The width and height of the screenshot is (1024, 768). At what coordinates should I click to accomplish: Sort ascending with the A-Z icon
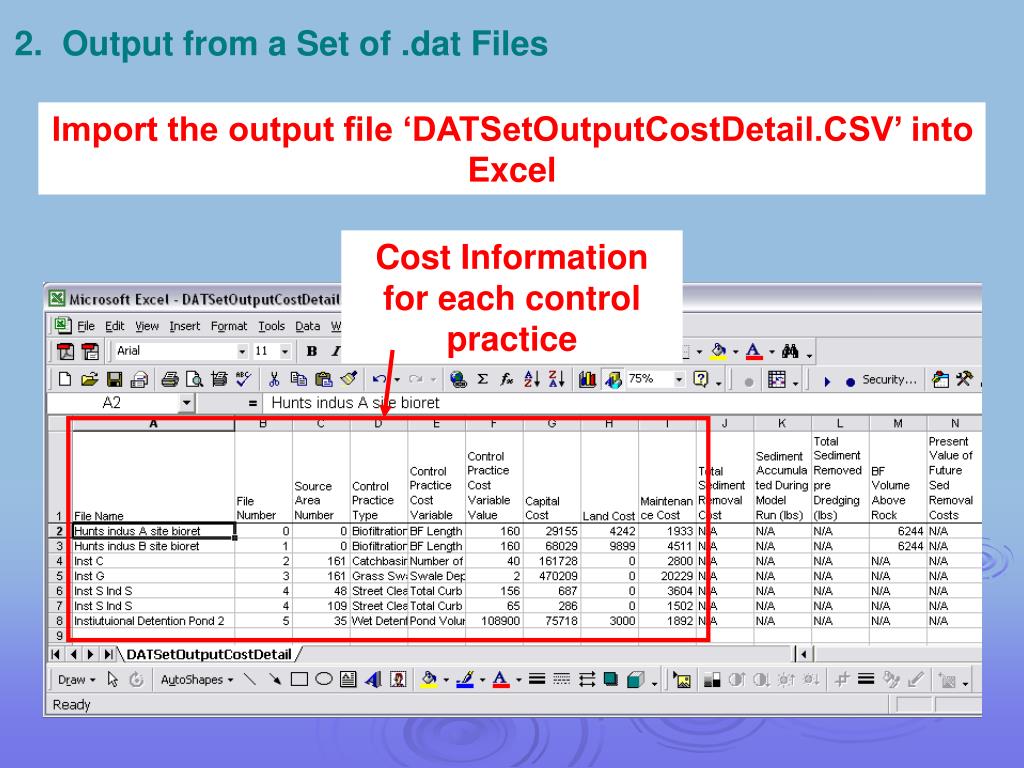[x=532, y=379]
